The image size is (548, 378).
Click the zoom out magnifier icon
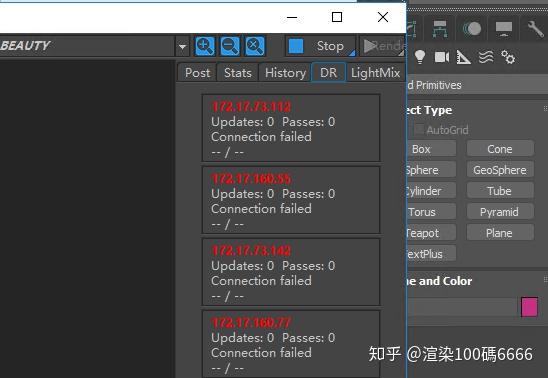[230, 46]
